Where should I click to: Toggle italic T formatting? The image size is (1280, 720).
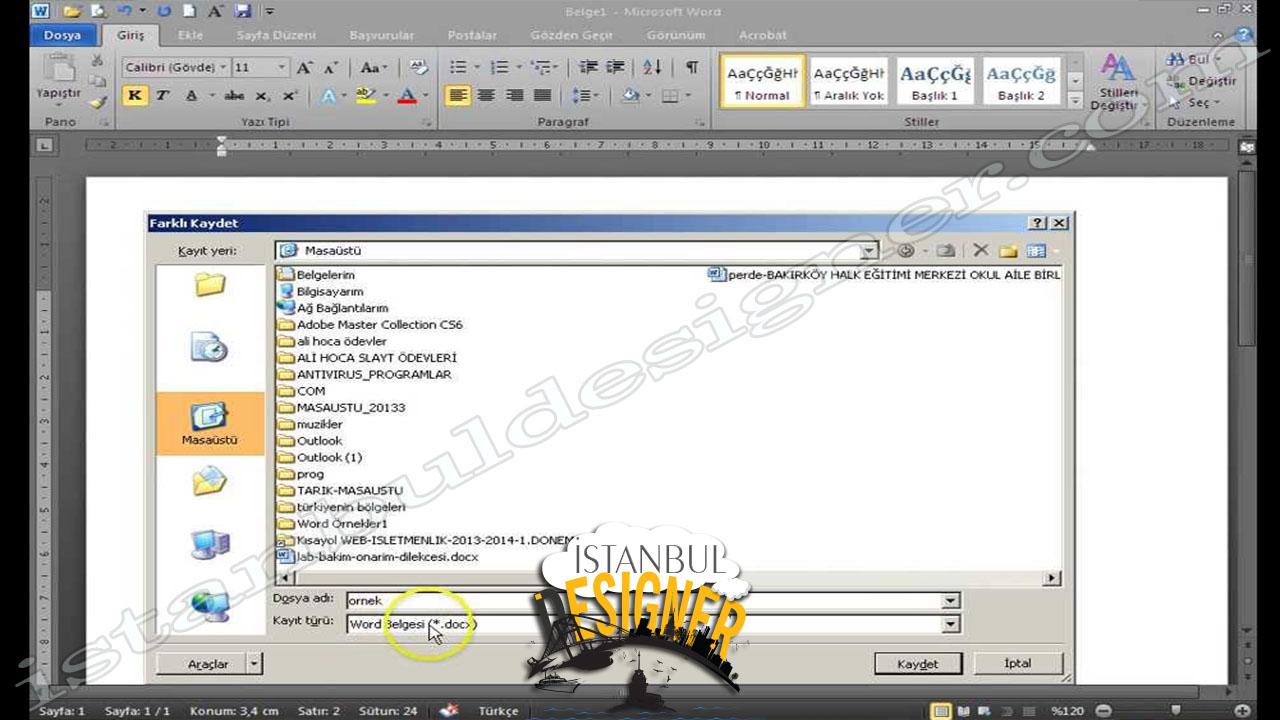161,96
